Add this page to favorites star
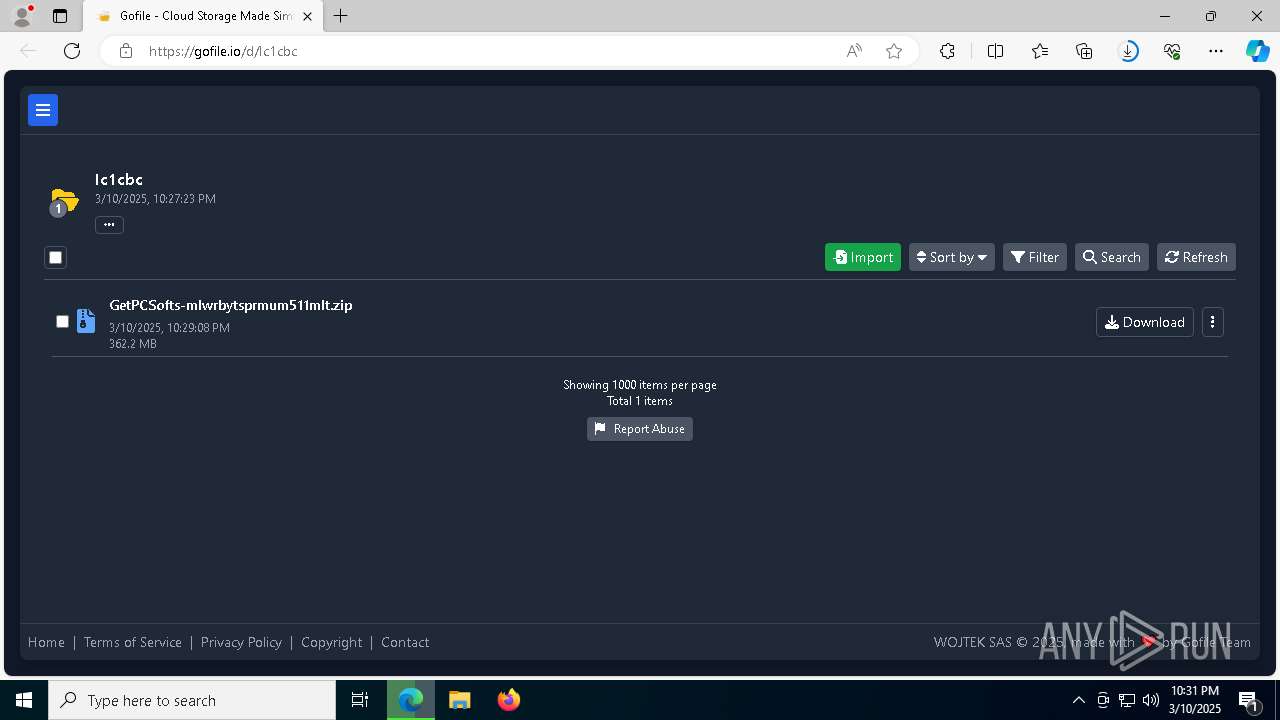The height and width of the screenshot is (720, 1280). tap(894, 51)
